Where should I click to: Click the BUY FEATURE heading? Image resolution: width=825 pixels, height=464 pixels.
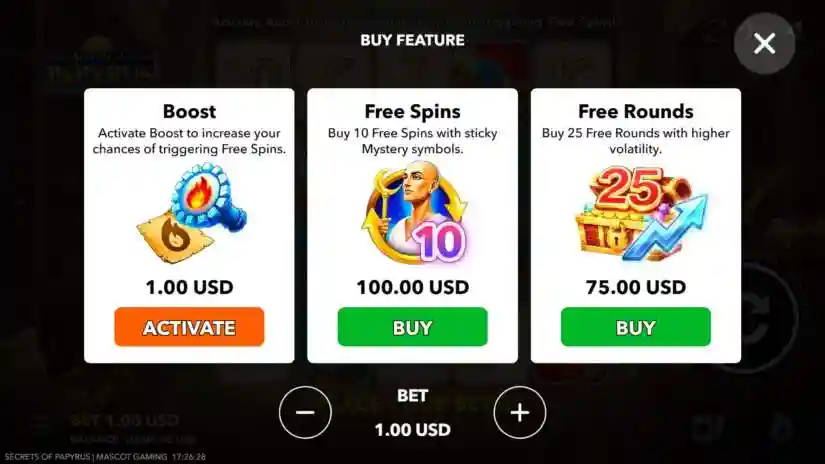[x=412, y=40]
